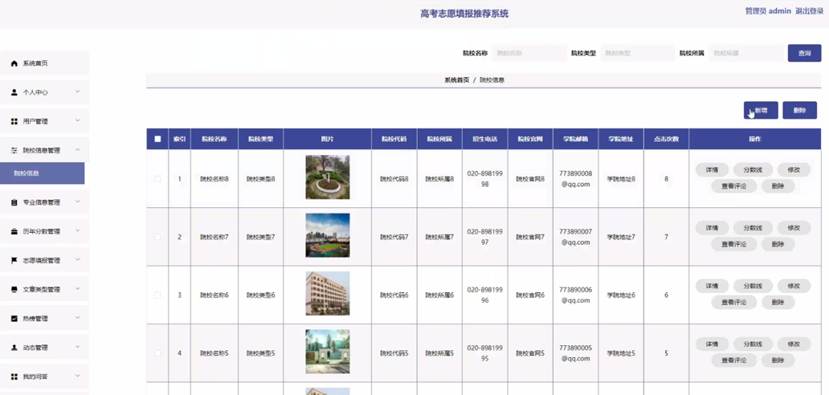
Task: Click the batch 删除 button above the table
Action: [x=799, y=111]
